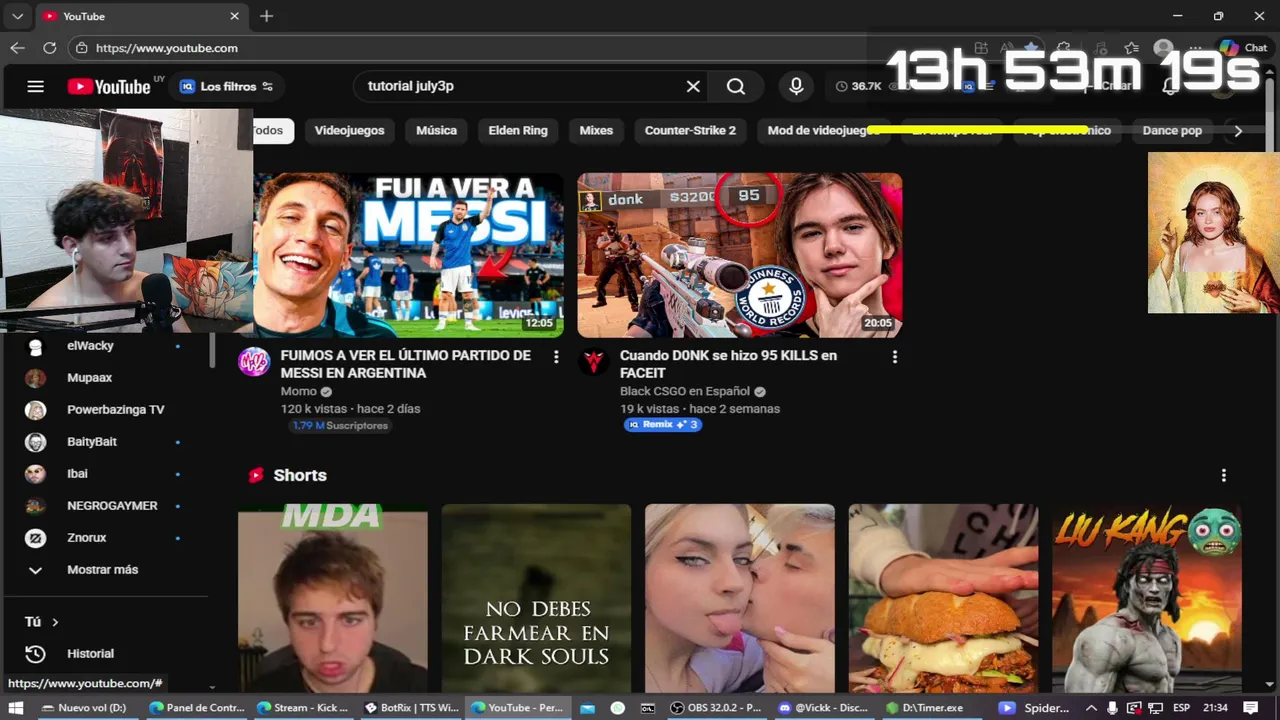Open the Liu Kang short thumbnail

[1146, 598]
